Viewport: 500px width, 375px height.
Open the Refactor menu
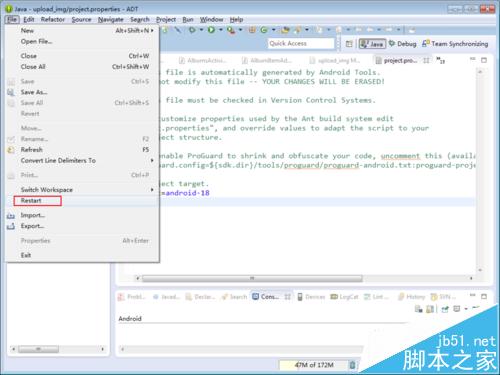pyautogui.click(x=53, y=19)
